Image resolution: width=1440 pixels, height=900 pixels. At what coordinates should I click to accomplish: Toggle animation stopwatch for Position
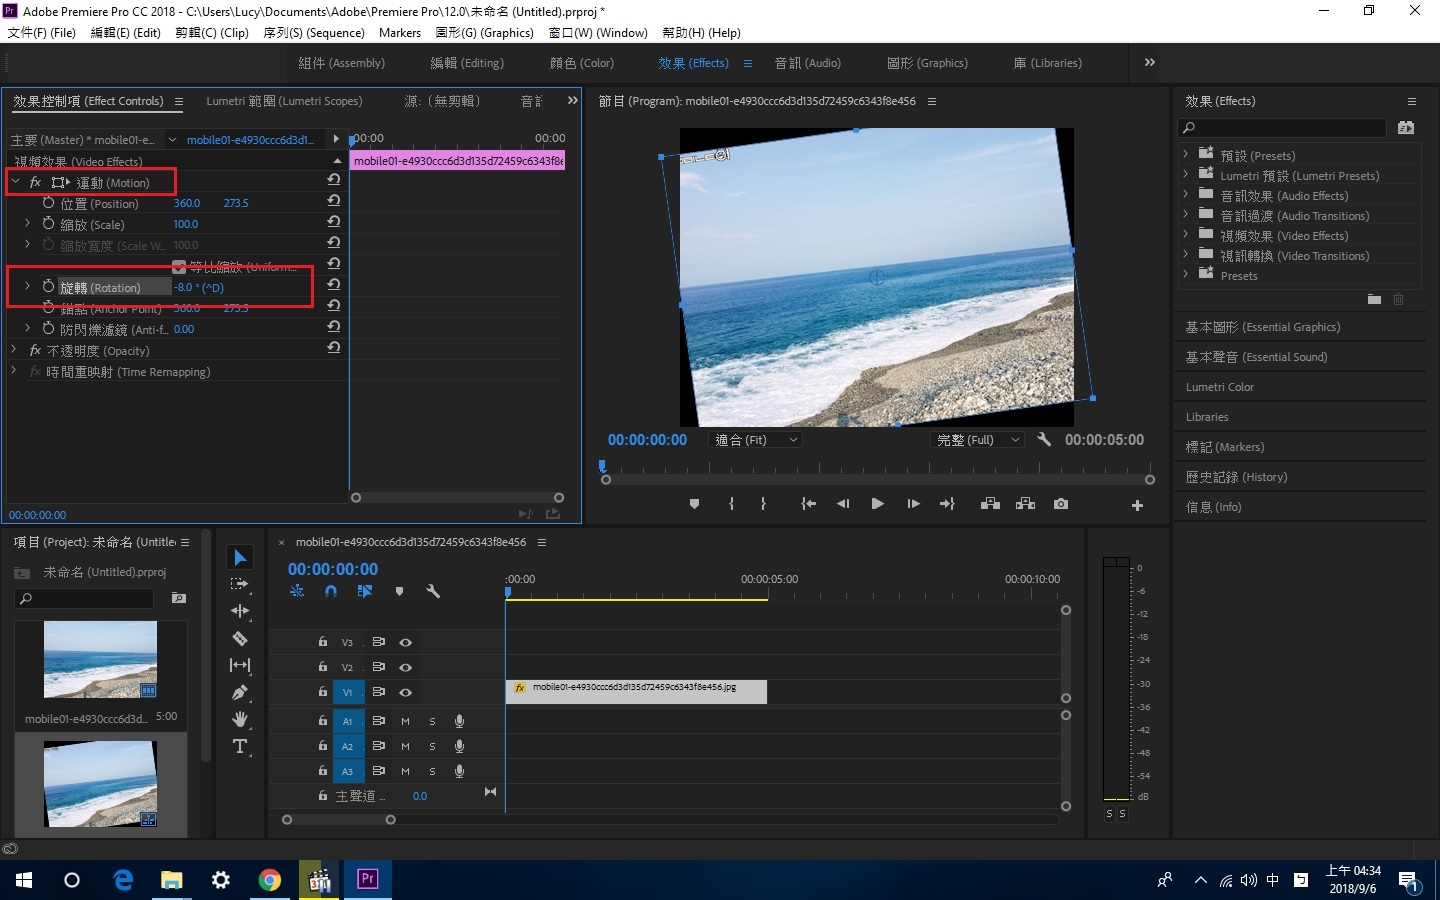(48, 202)
